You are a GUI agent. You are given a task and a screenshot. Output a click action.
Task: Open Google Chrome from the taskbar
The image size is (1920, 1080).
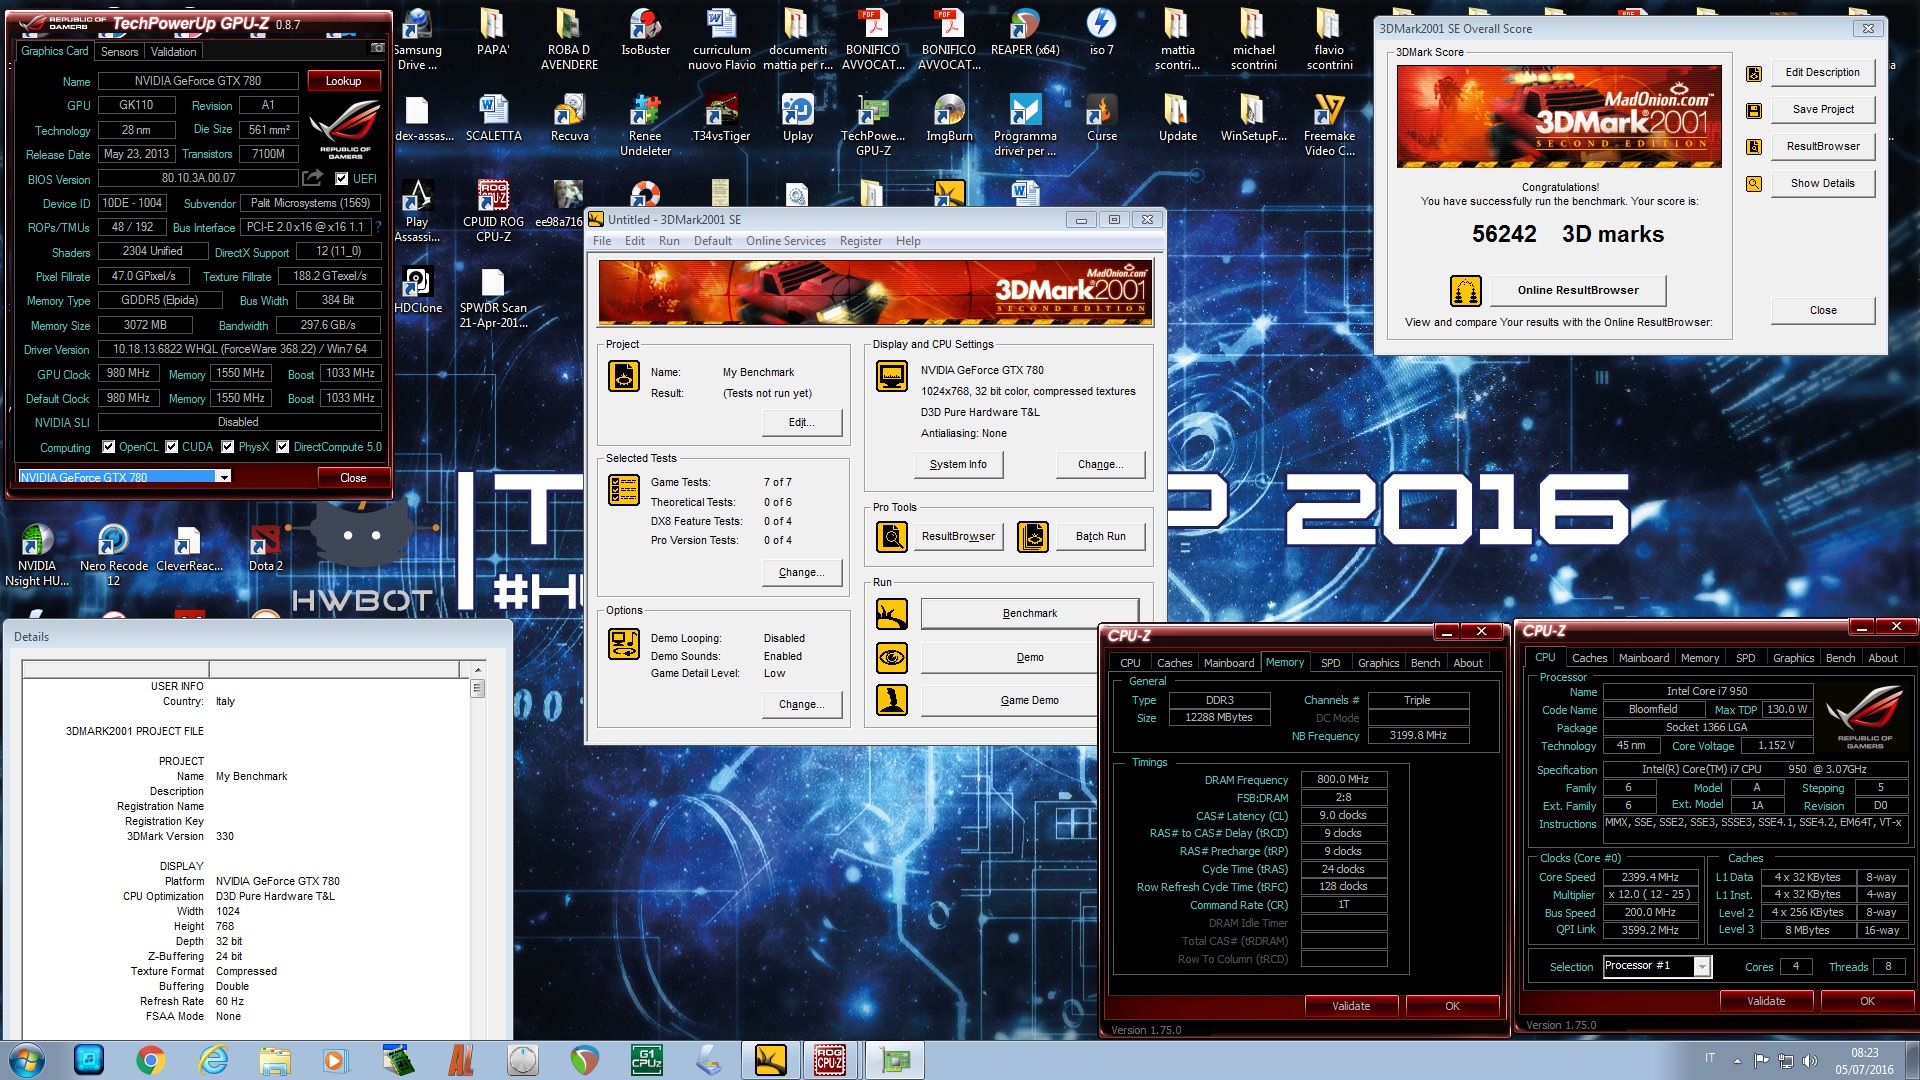(151, 1060)
